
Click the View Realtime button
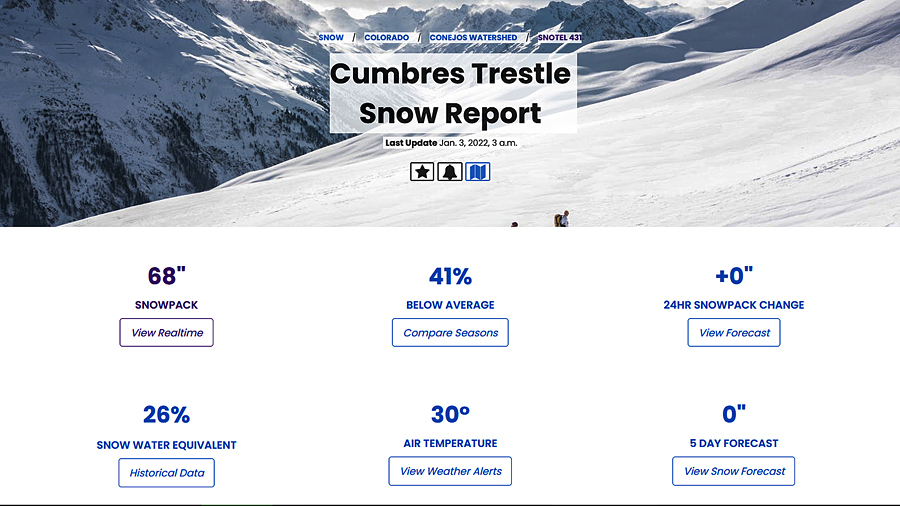(x=166, y=333)
